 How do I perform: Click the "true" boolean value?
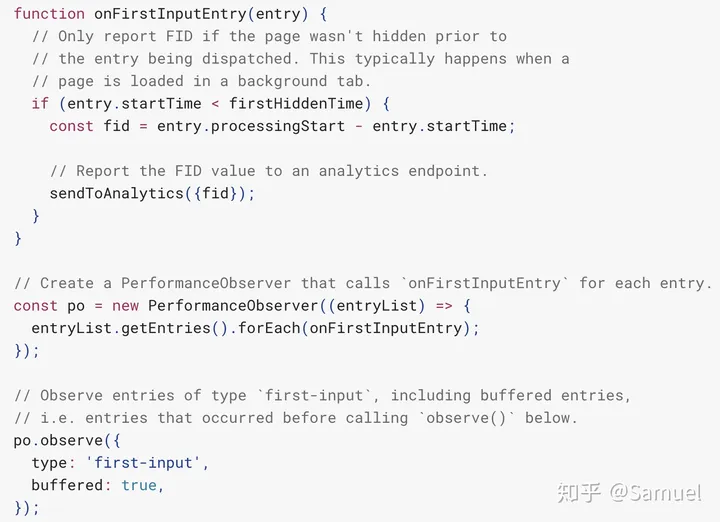coord(139,485)
